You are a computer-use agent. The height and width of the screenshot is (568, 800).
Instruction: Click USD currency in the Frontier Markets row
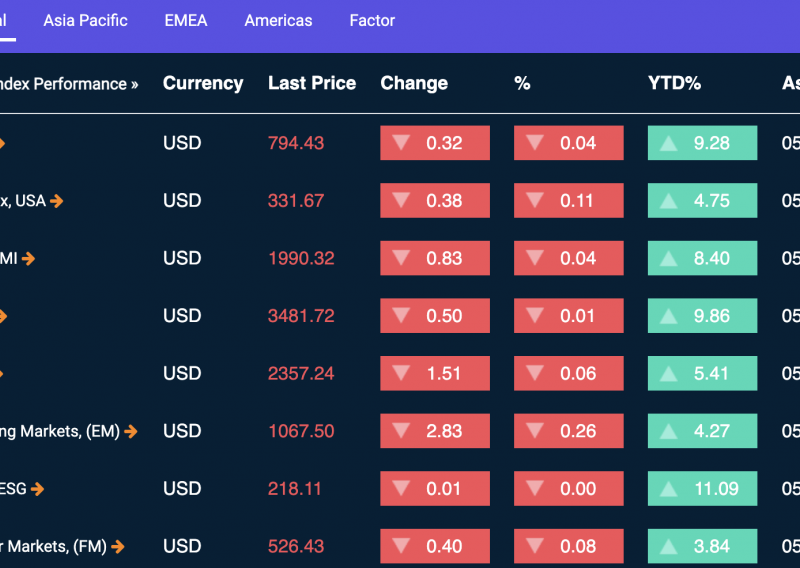(x=182, y=547)
